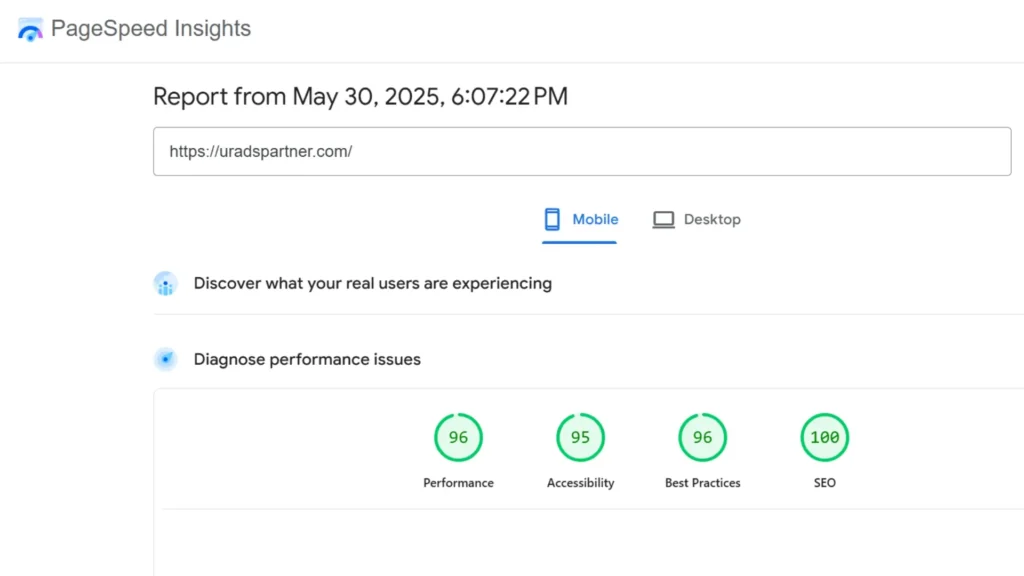
Task: Switch to the Mobile tab
Action: pyautogui.click(x=580, y=219)
